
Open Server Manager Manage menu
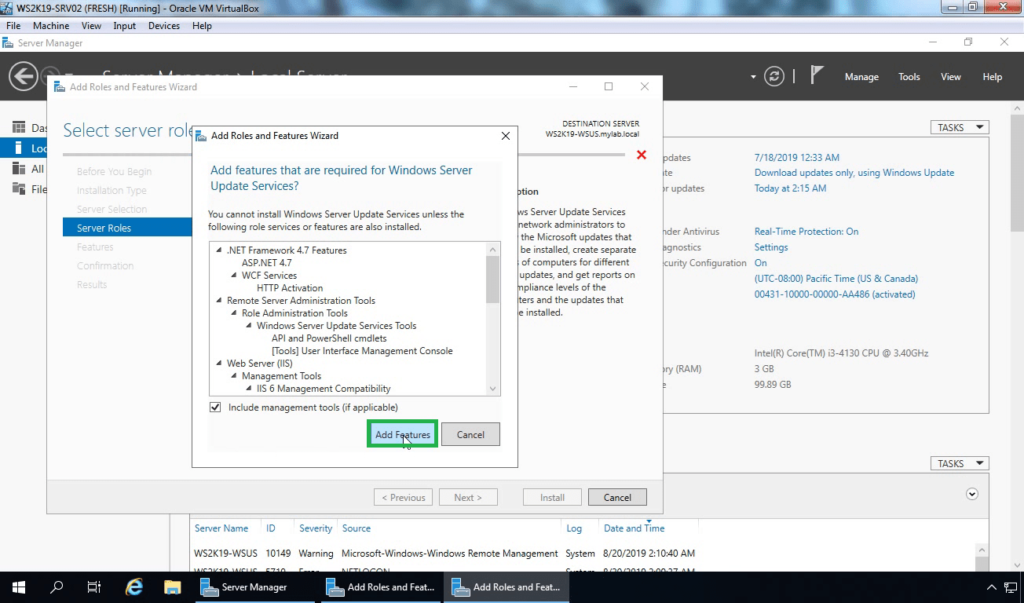click(861, 76)
